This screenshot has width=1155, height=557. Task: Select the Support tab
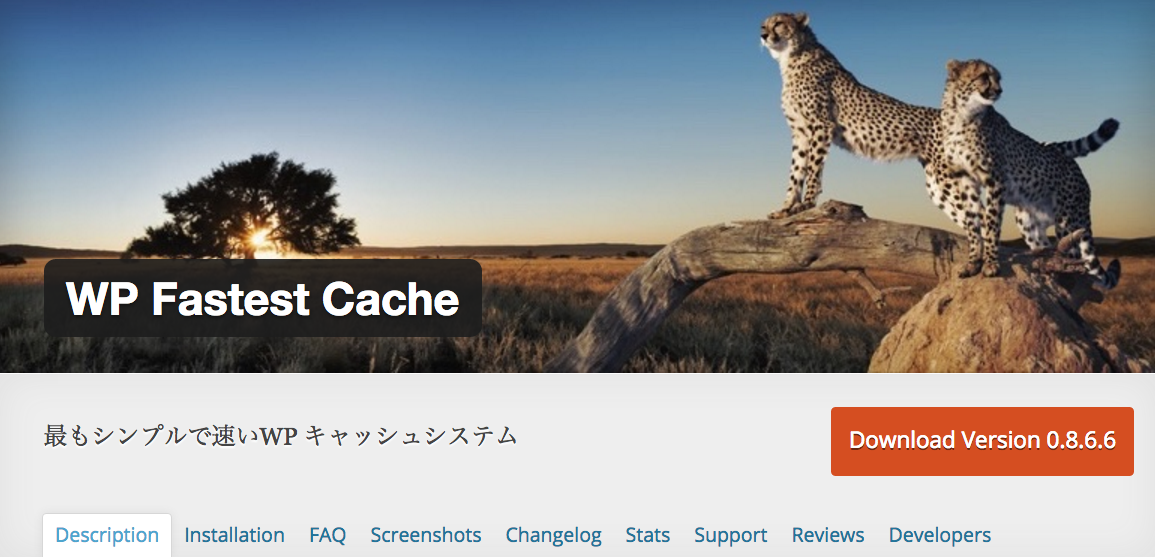pos(731,535)
